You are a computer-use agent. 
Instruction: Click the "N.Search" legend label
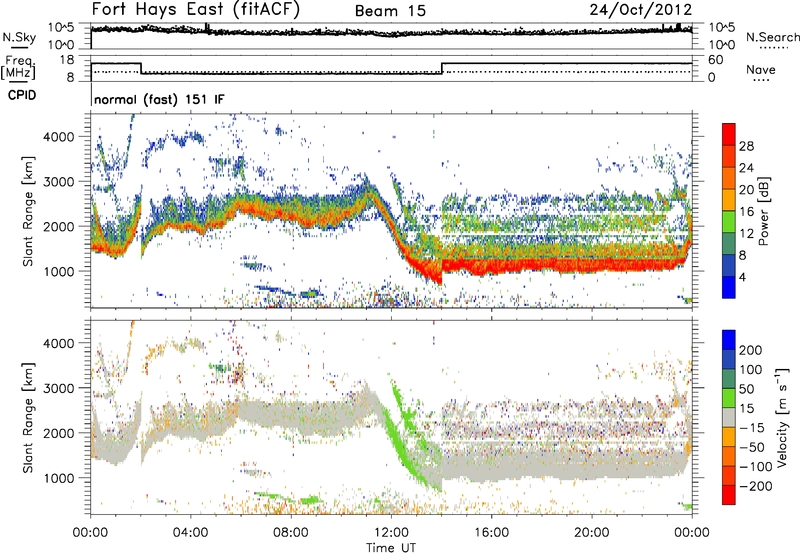[x=772, y=37]
